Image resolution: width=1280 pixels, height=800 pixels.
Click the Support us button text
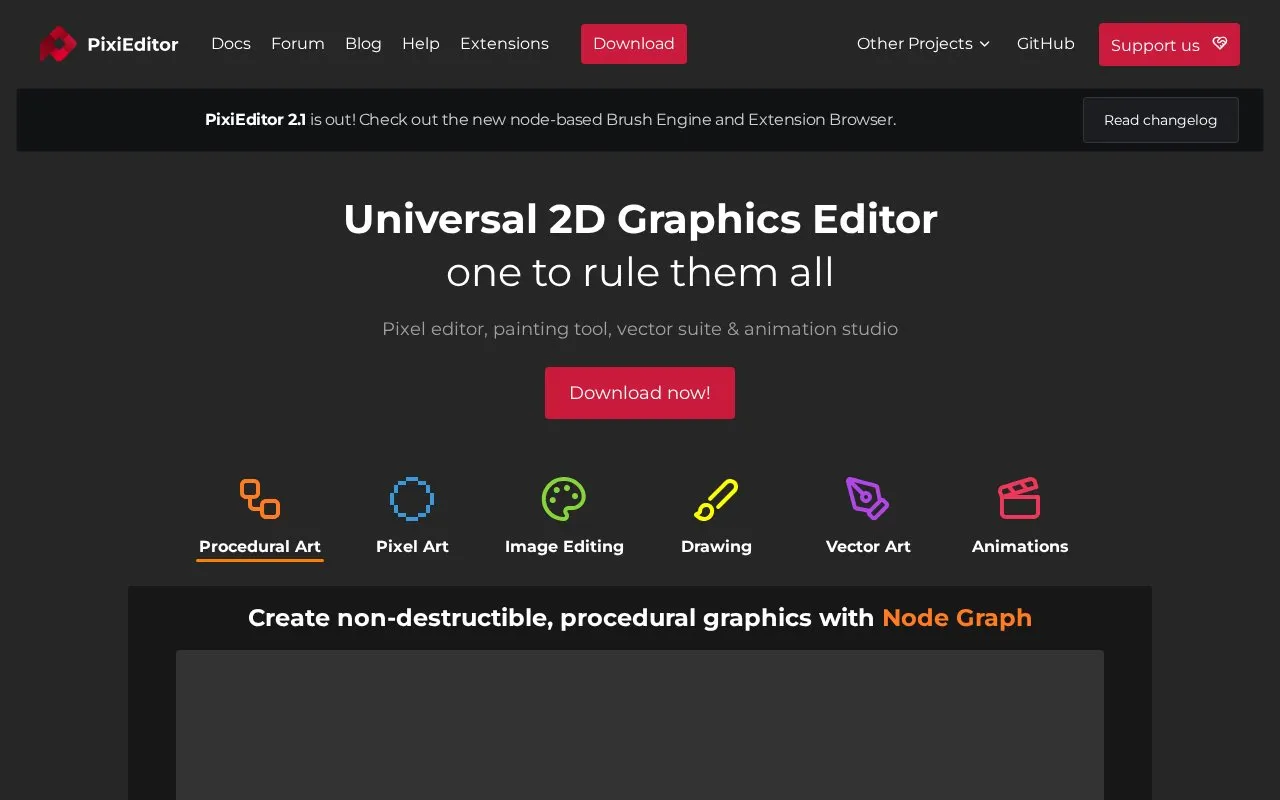click(x=1155, y=45)
